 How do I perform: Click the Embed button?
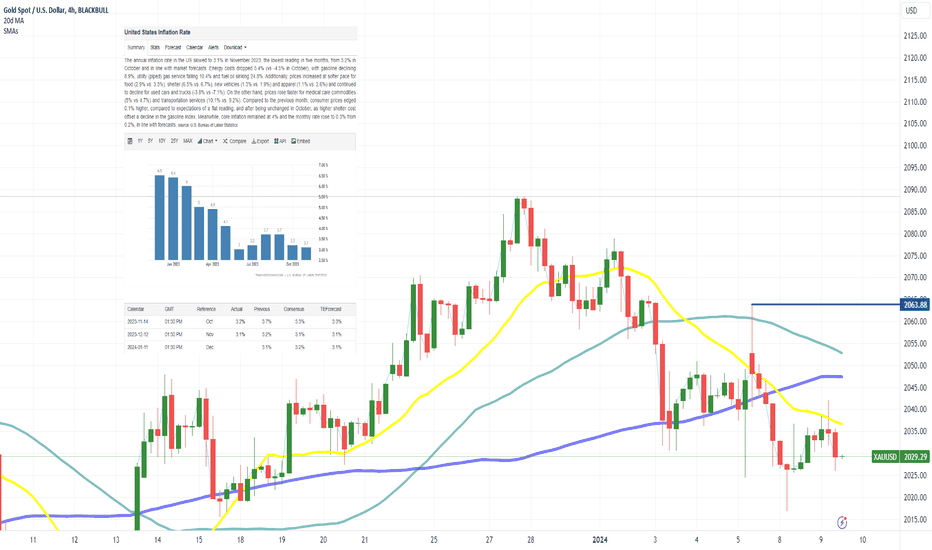click(301, 142)
